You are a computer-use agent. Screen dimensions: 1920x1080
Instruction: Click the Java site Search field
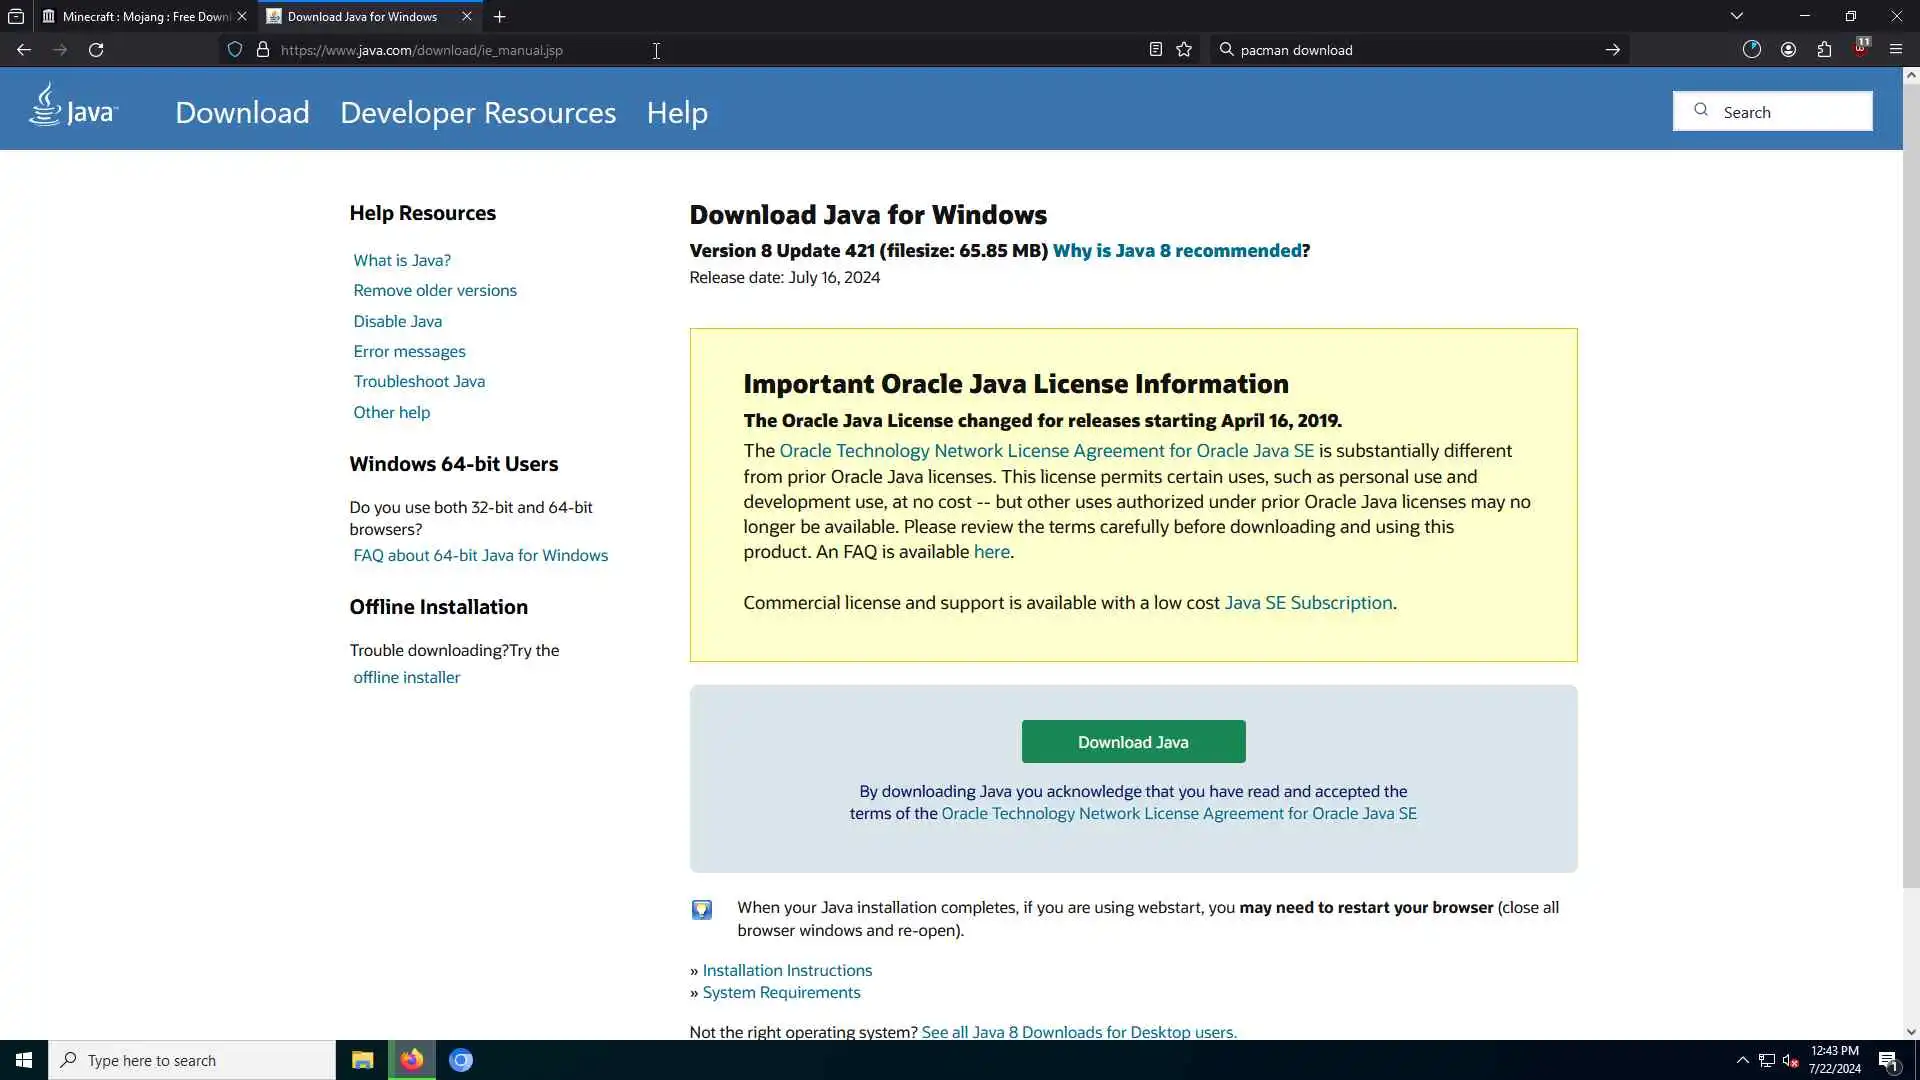[1790, 112]
